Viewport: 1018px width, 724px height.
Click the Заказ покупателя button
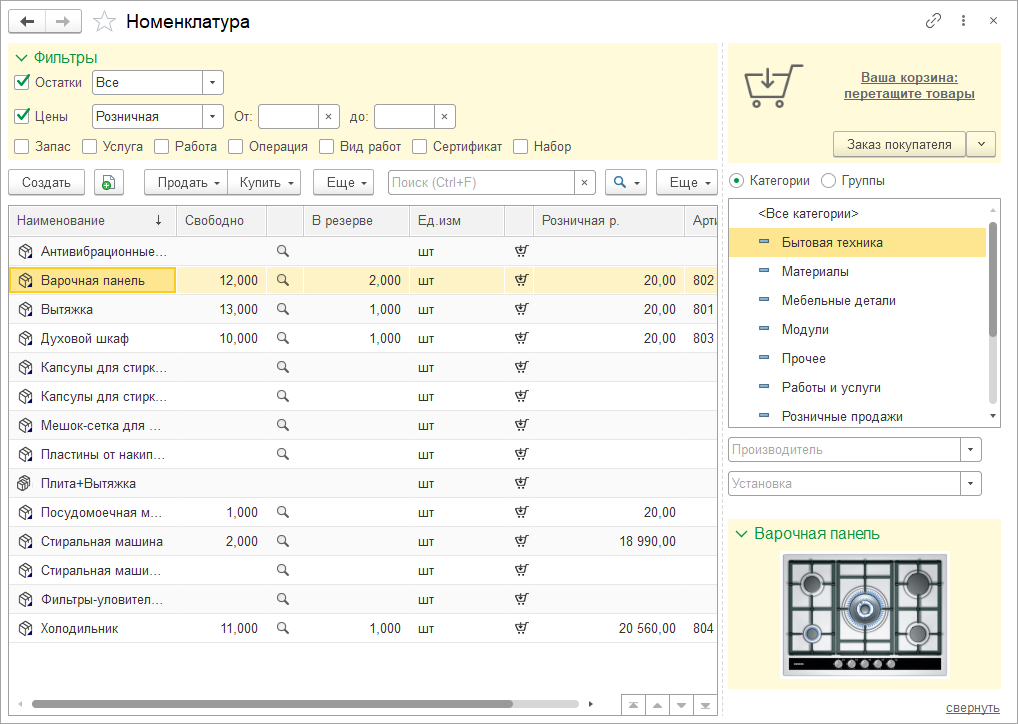pyautogui.click(x=899, y=144)
